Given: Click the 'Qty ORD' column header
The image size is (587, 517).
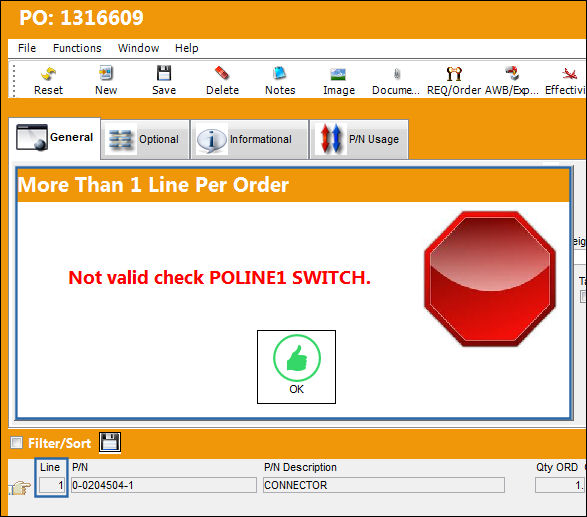Looking at the screenshot, I should 557,467.
